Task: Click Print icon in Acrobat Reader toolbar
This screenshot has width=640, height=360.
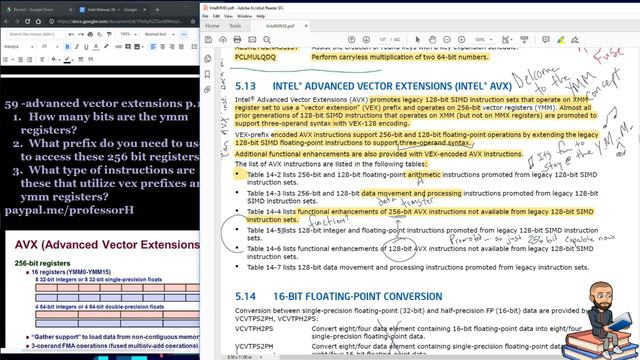Action: click(237, 40)
